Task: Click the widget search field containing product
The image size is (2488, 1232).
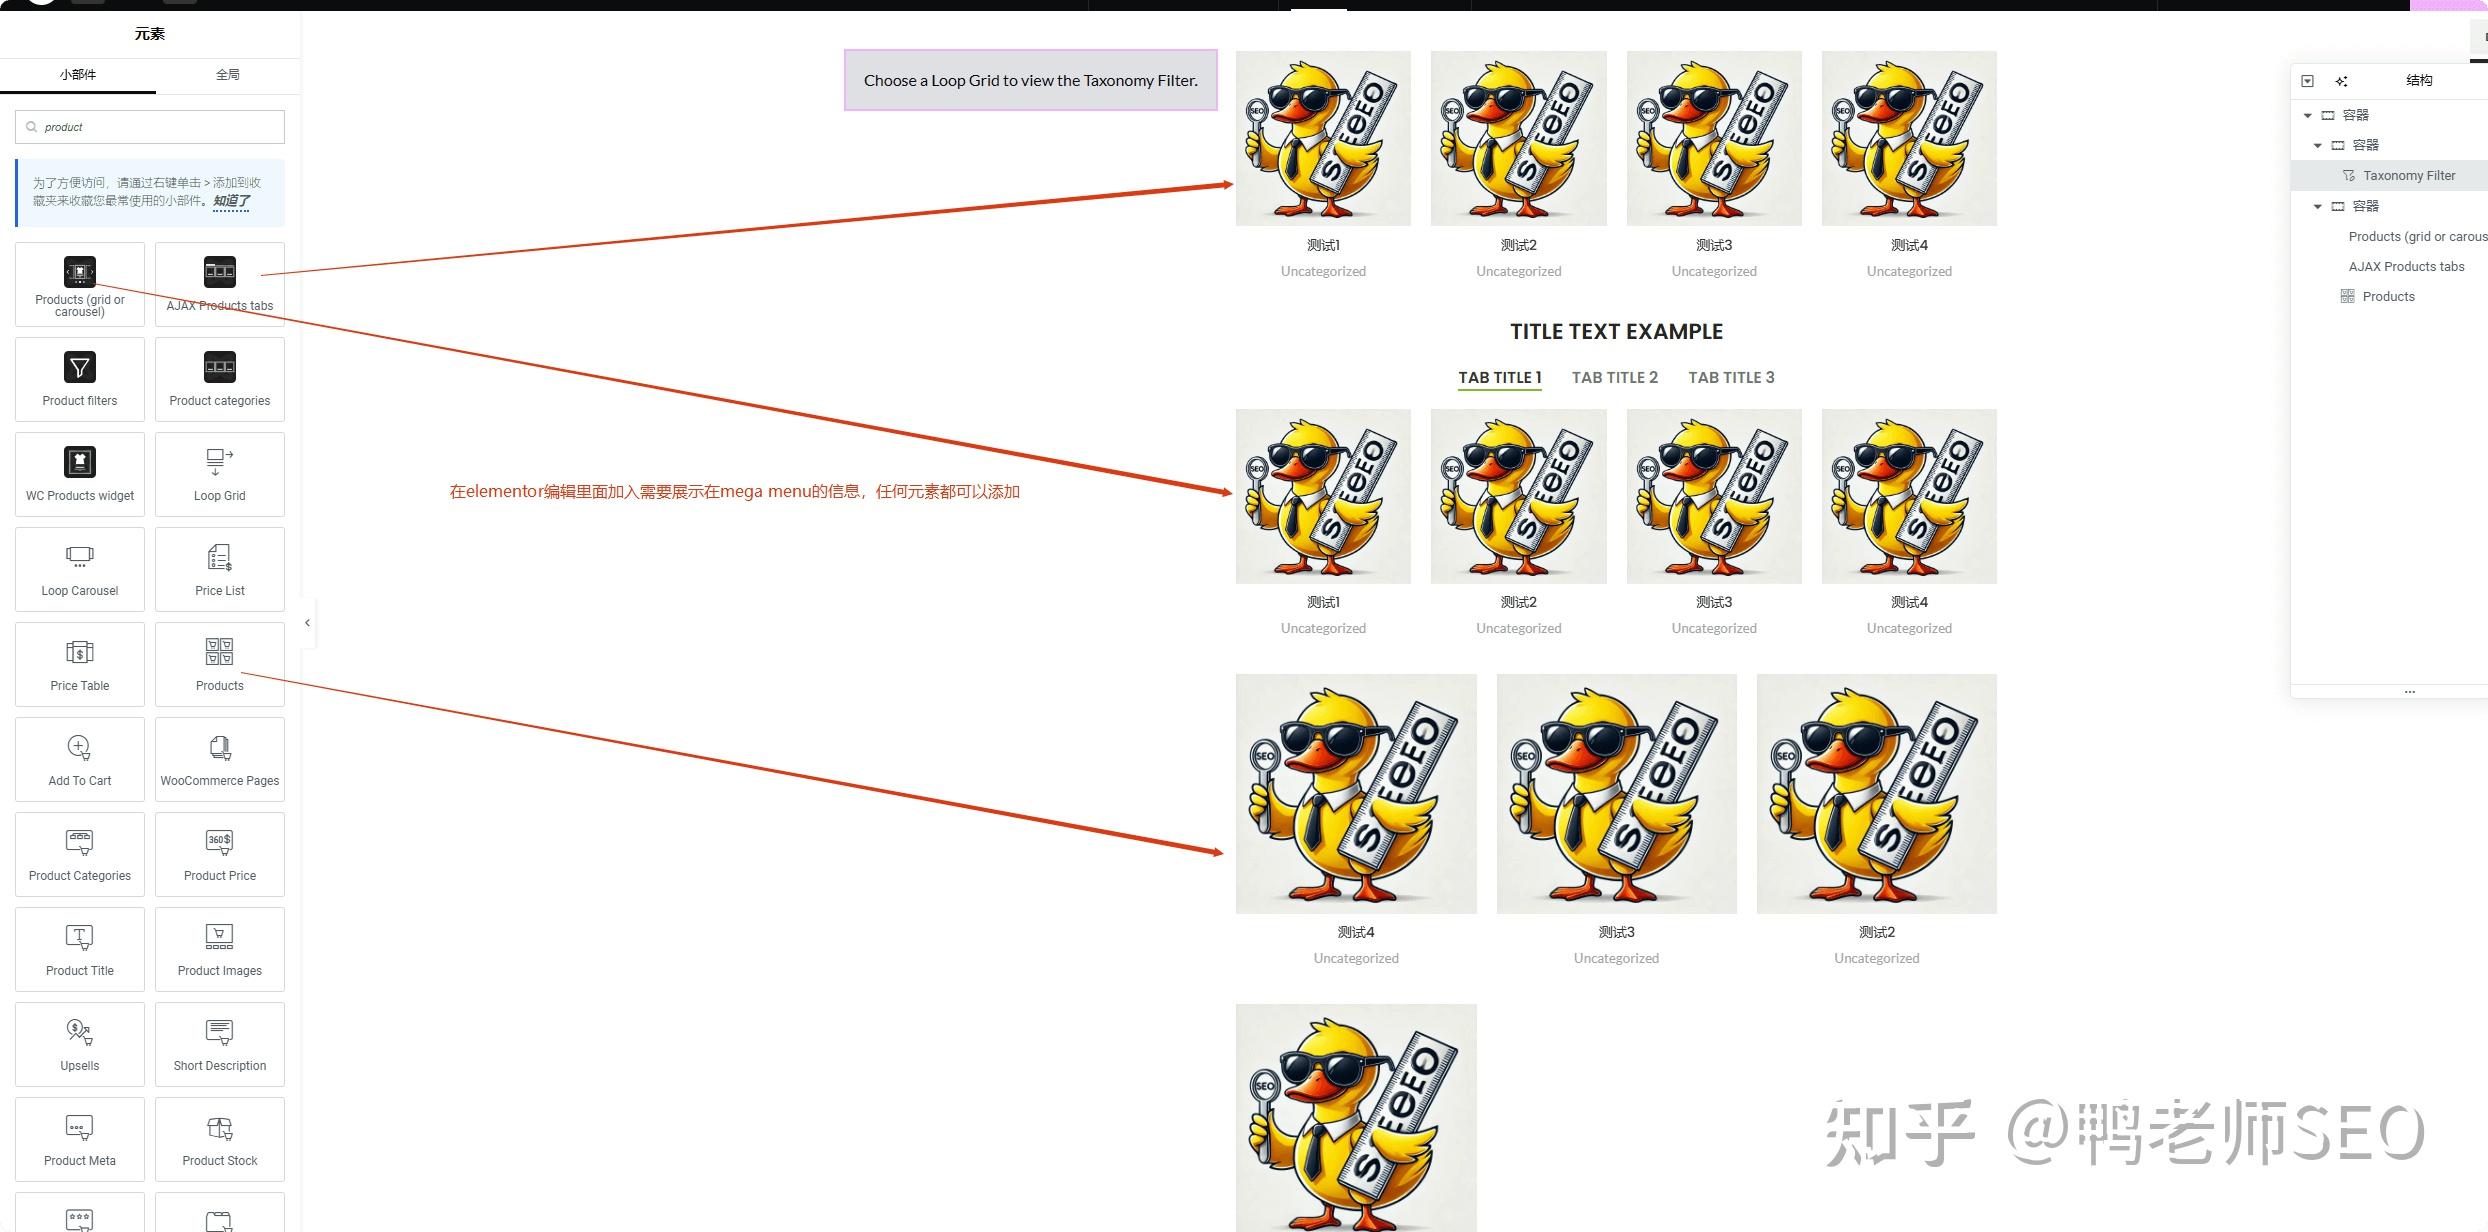Action: pyautogui.click(x=150, y=127)
